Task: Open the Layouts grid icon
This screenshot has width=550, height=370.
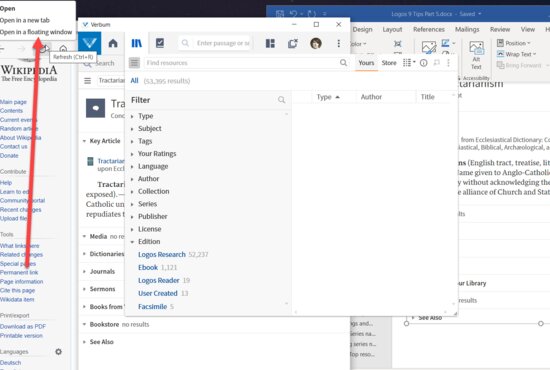Action: click(270, 43)
